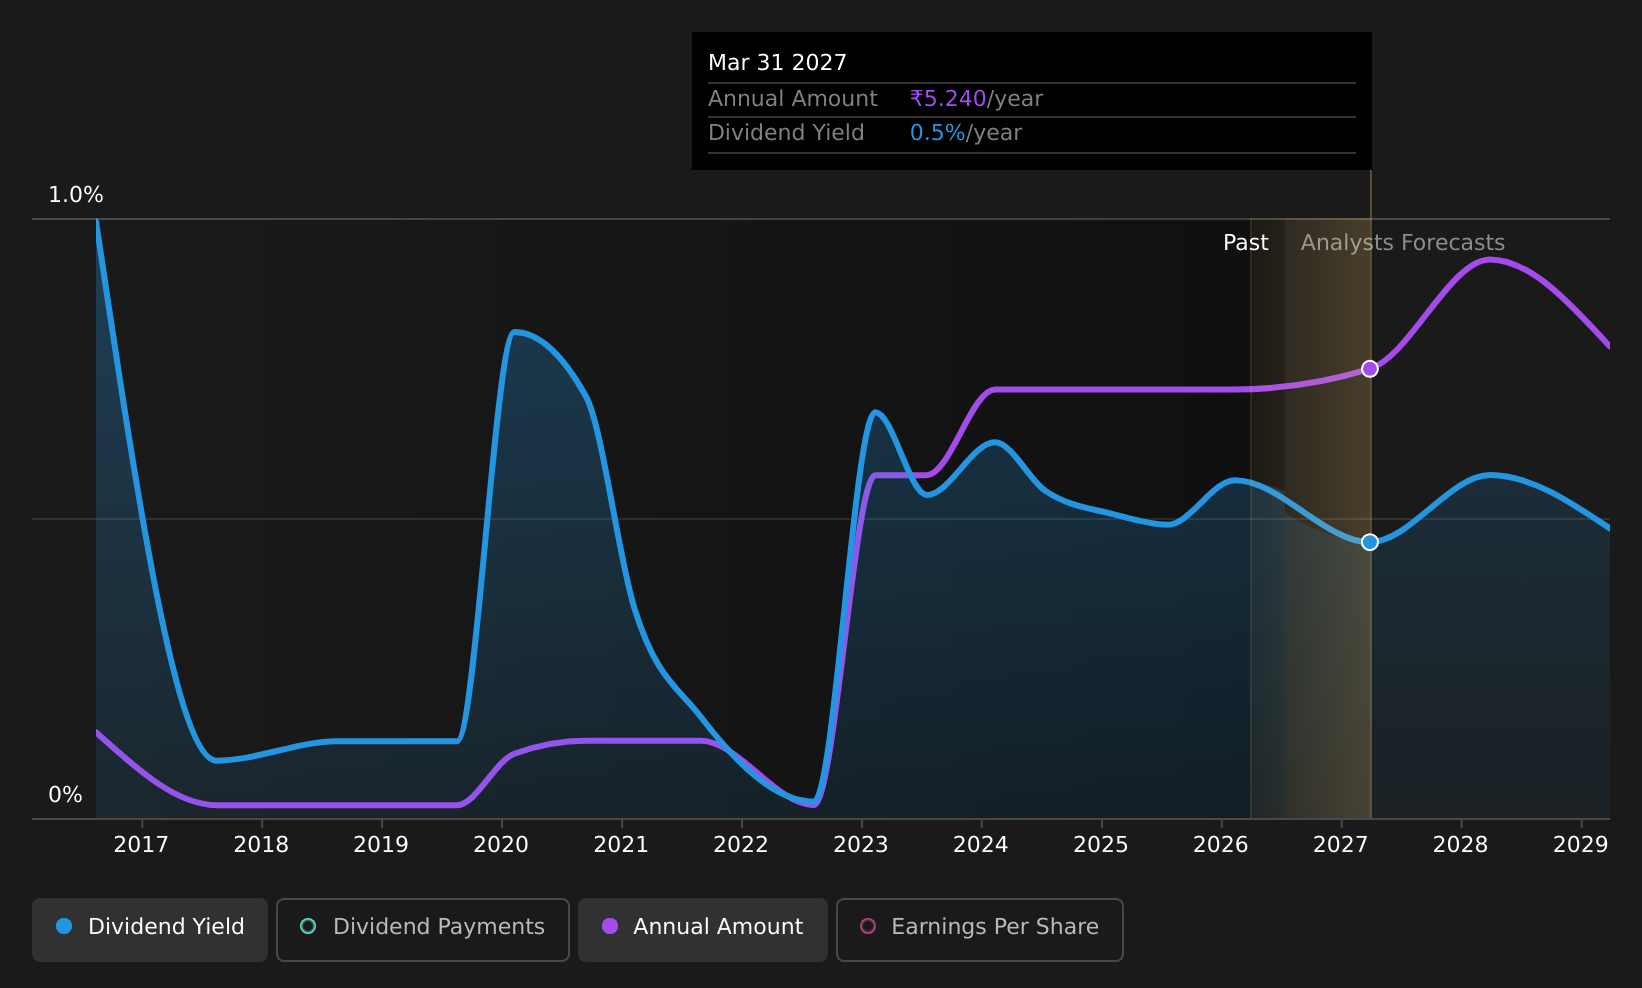The width and height of the screenshot is (1642, 988).
Task: Click the purple Annual Amount data point marker
Action: coord(1370,369)
